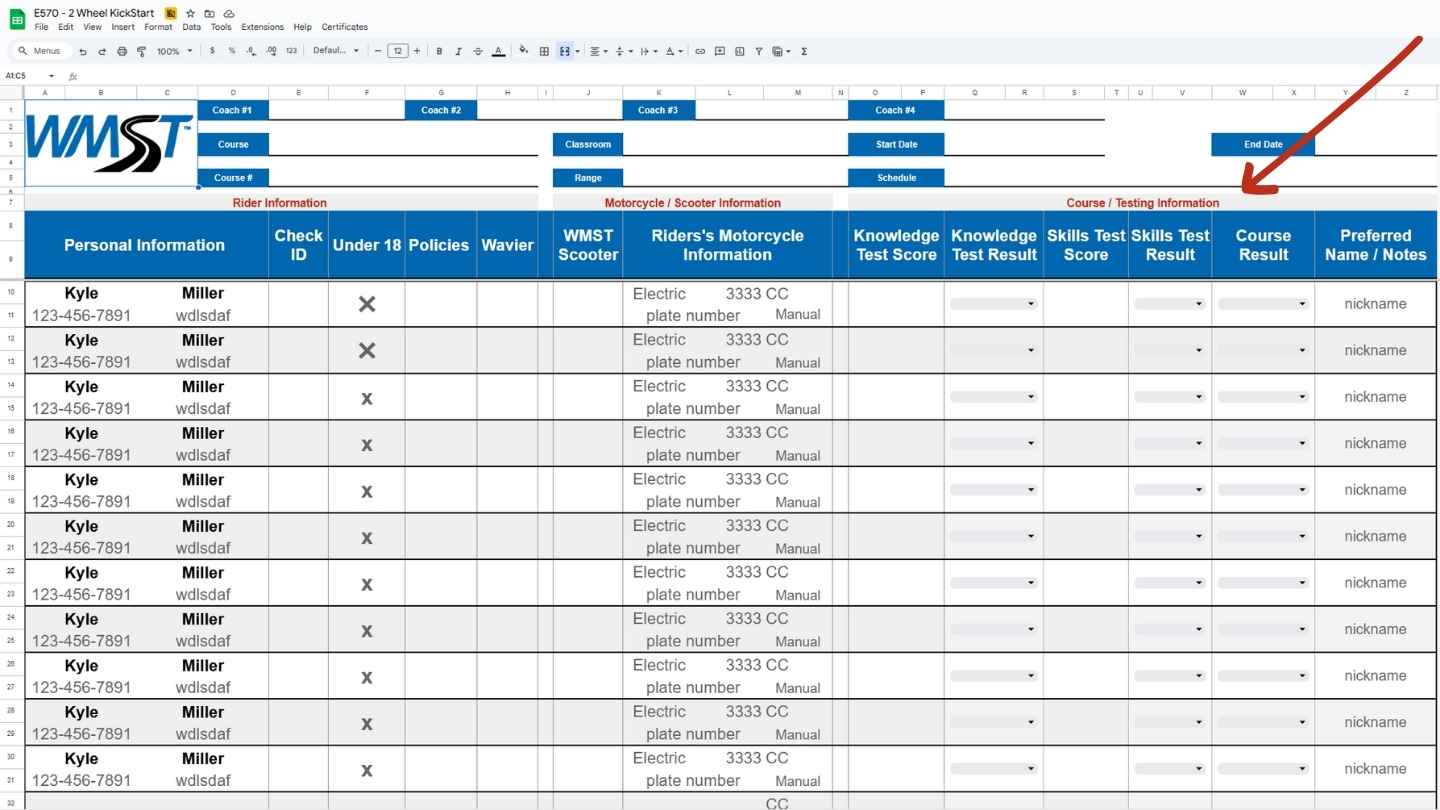Star this spreadsheet document
Screen dimensions: 1440x810
click(190, 13)
